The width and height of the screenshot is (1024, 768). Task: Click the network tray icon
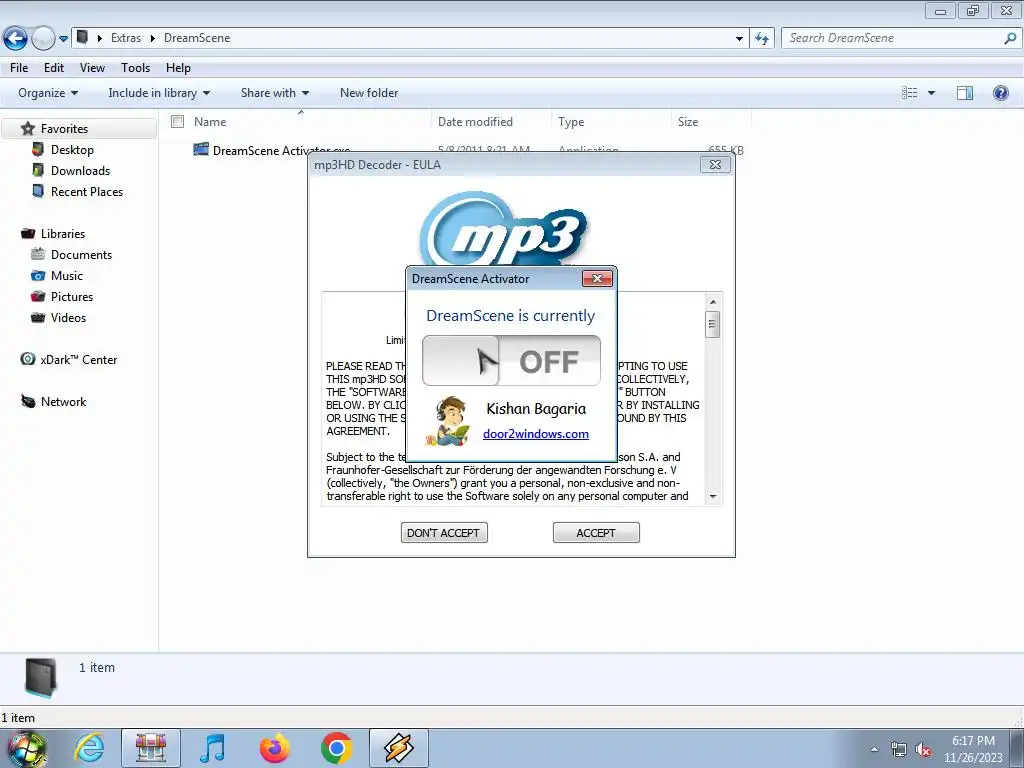tap(899, 749)
